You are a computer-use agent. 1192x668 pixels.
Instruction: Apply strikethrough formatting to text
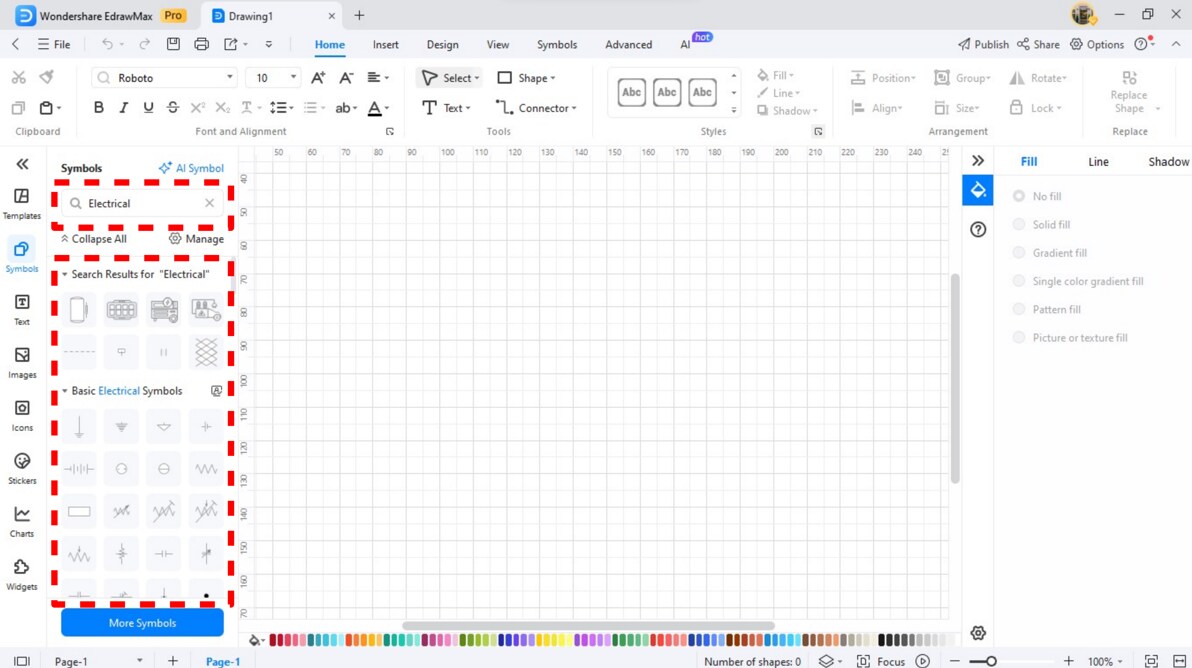click(x=173, y=108)
